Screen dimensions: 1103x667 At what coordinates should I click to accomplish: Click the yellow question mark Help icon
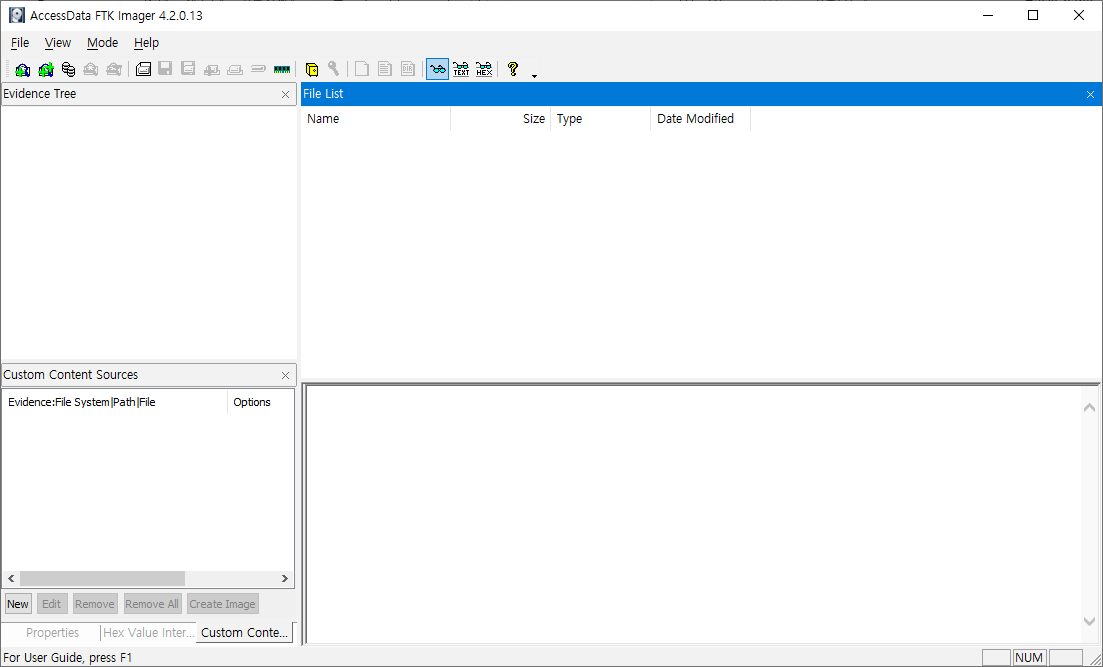click(513, 69)
